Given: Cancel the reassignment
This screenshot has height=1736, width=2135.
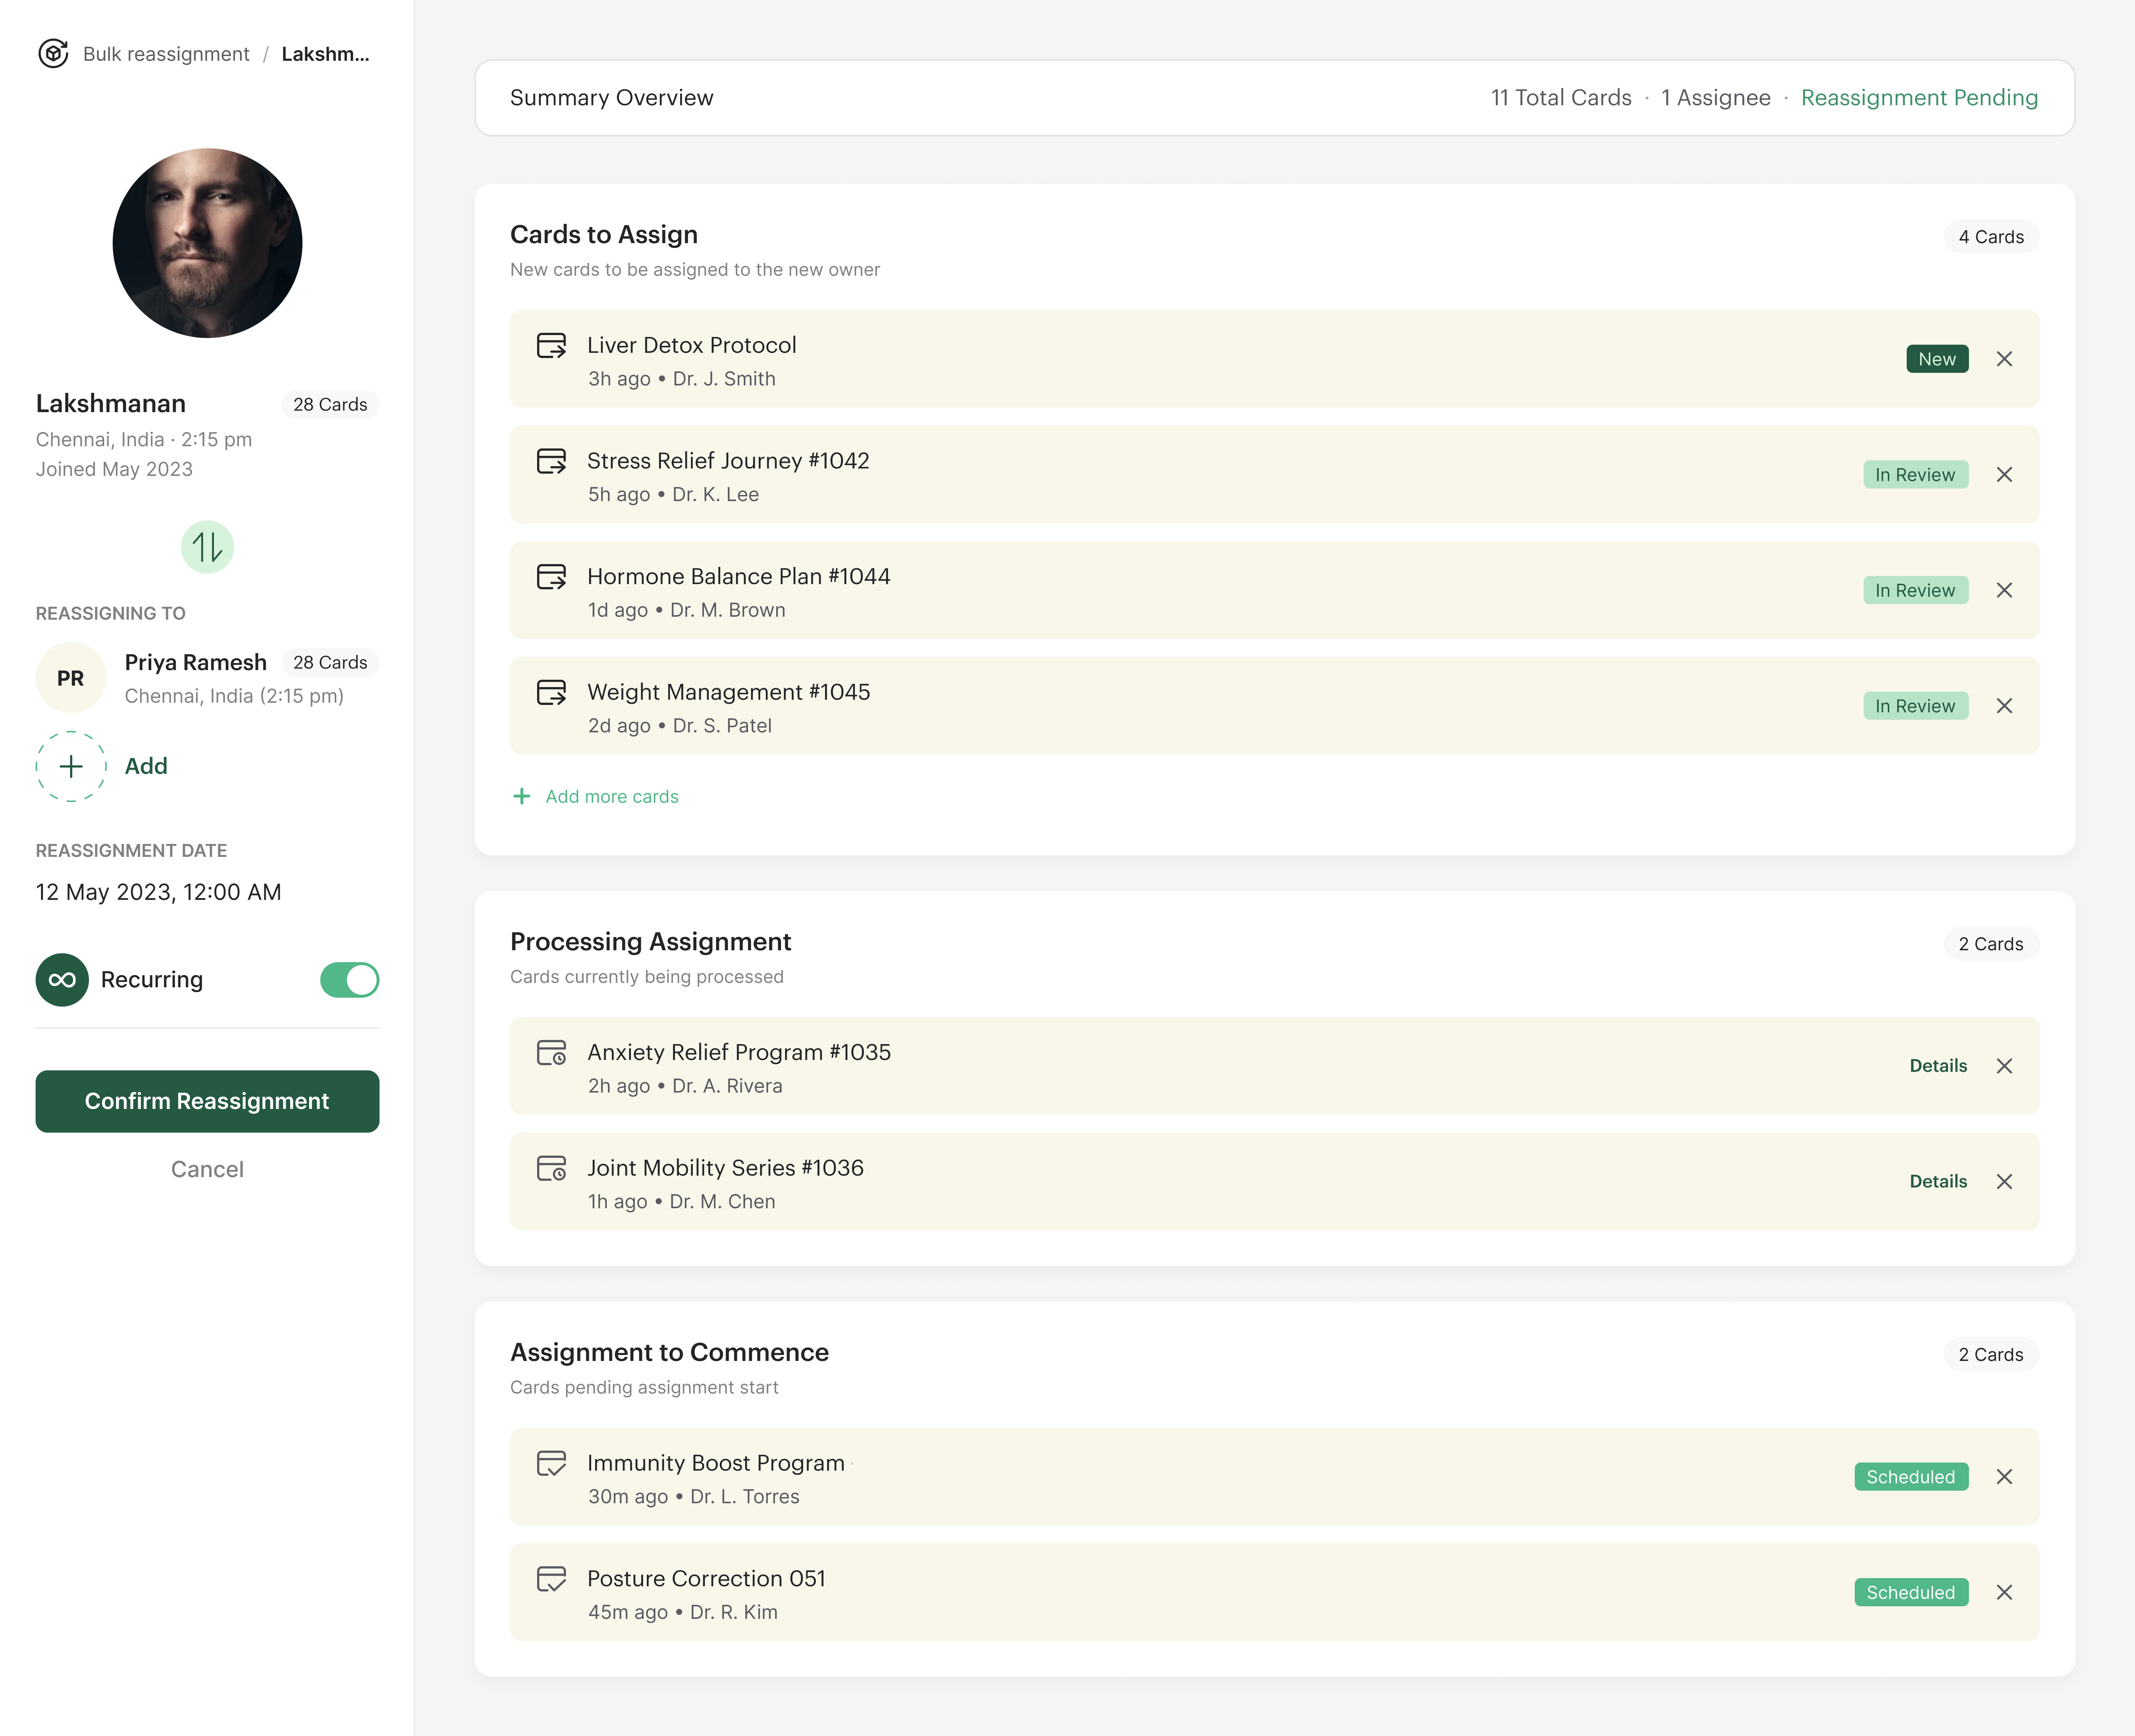Looking at the screenshot, I should (207, 1169).
